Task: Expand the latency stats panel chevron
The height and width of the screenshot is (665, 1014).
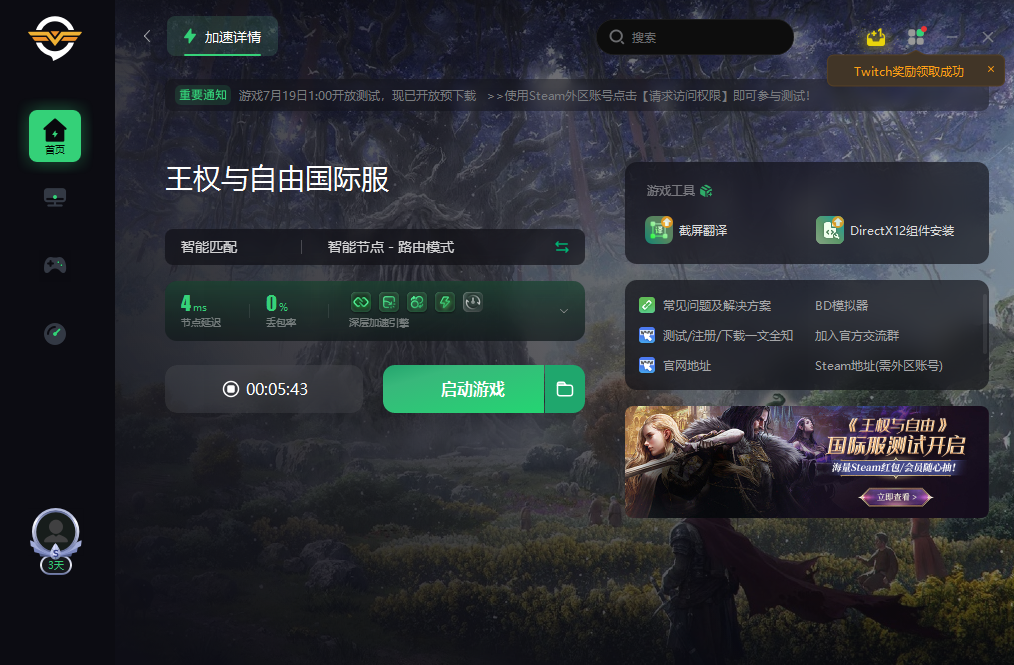Action: click(564, 311)
